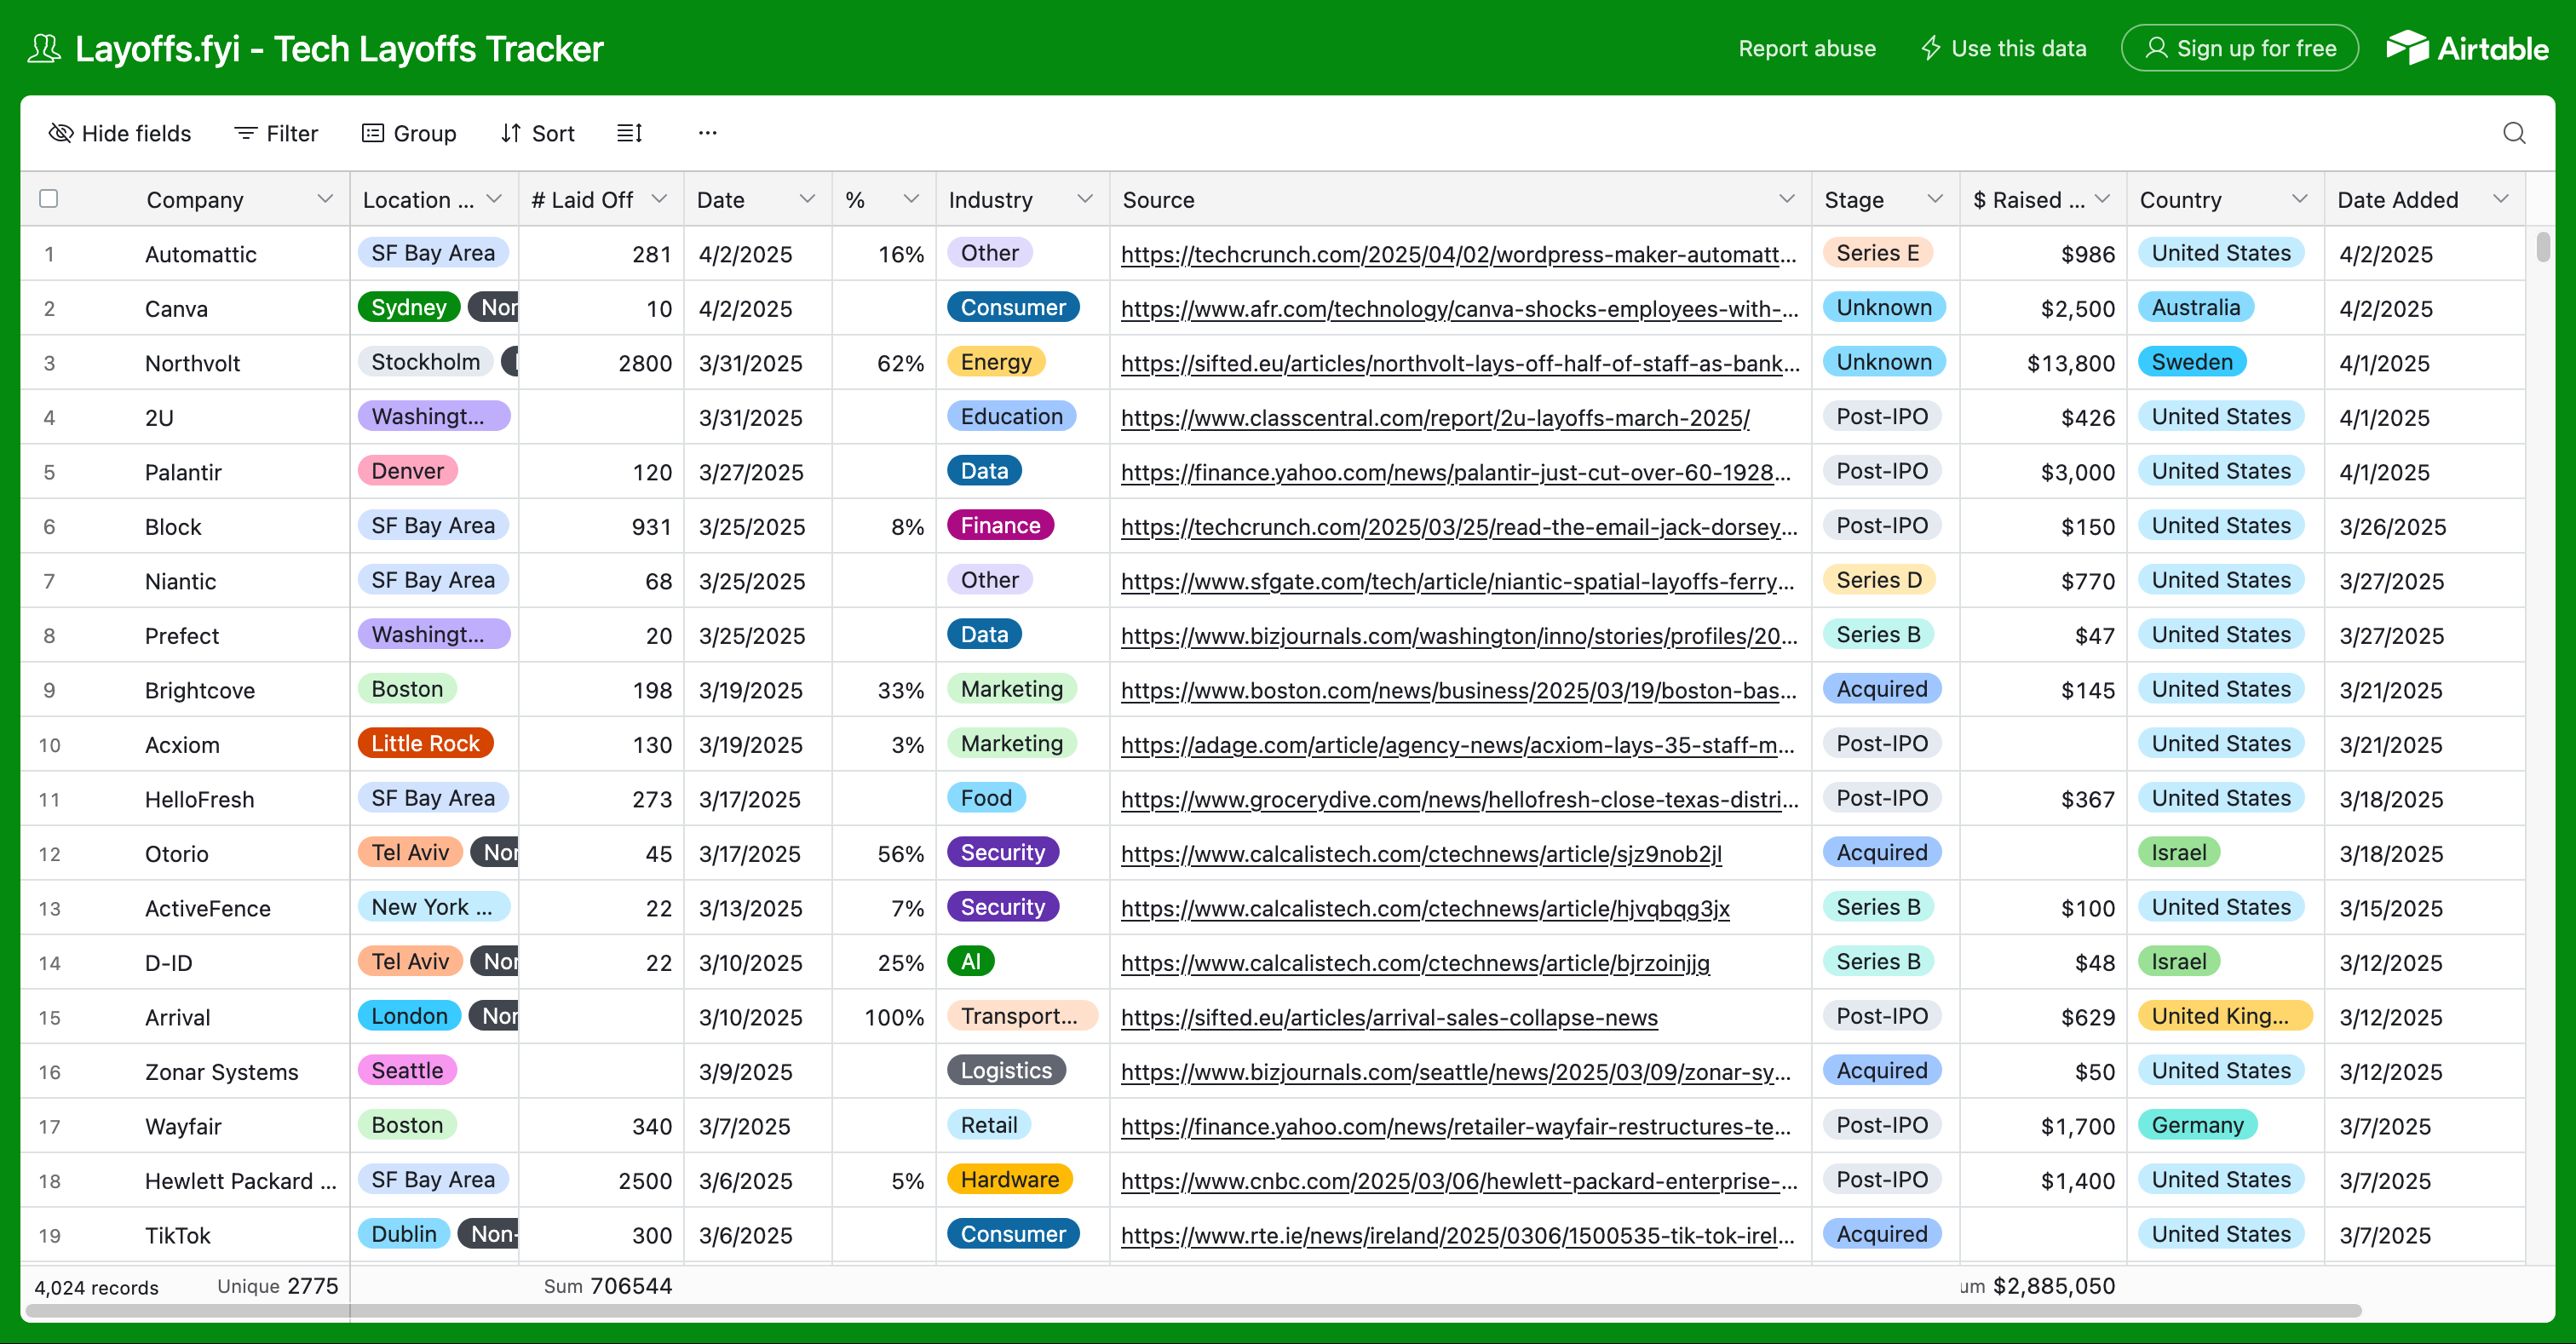The height and width of the screenshot is (1344, 2576).
Task: Select the Northvolt company cell
Action: 192,363
